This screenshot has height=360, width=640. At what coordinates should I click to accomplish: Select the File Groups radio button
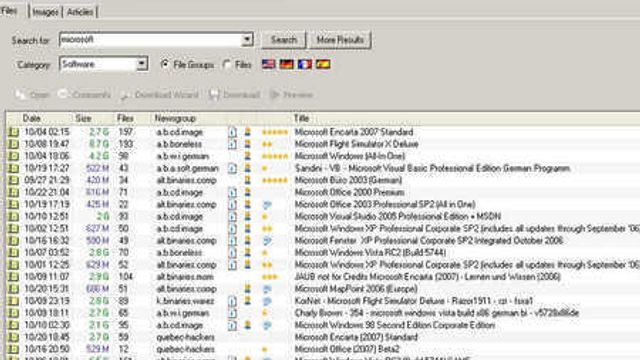point(164,64)
